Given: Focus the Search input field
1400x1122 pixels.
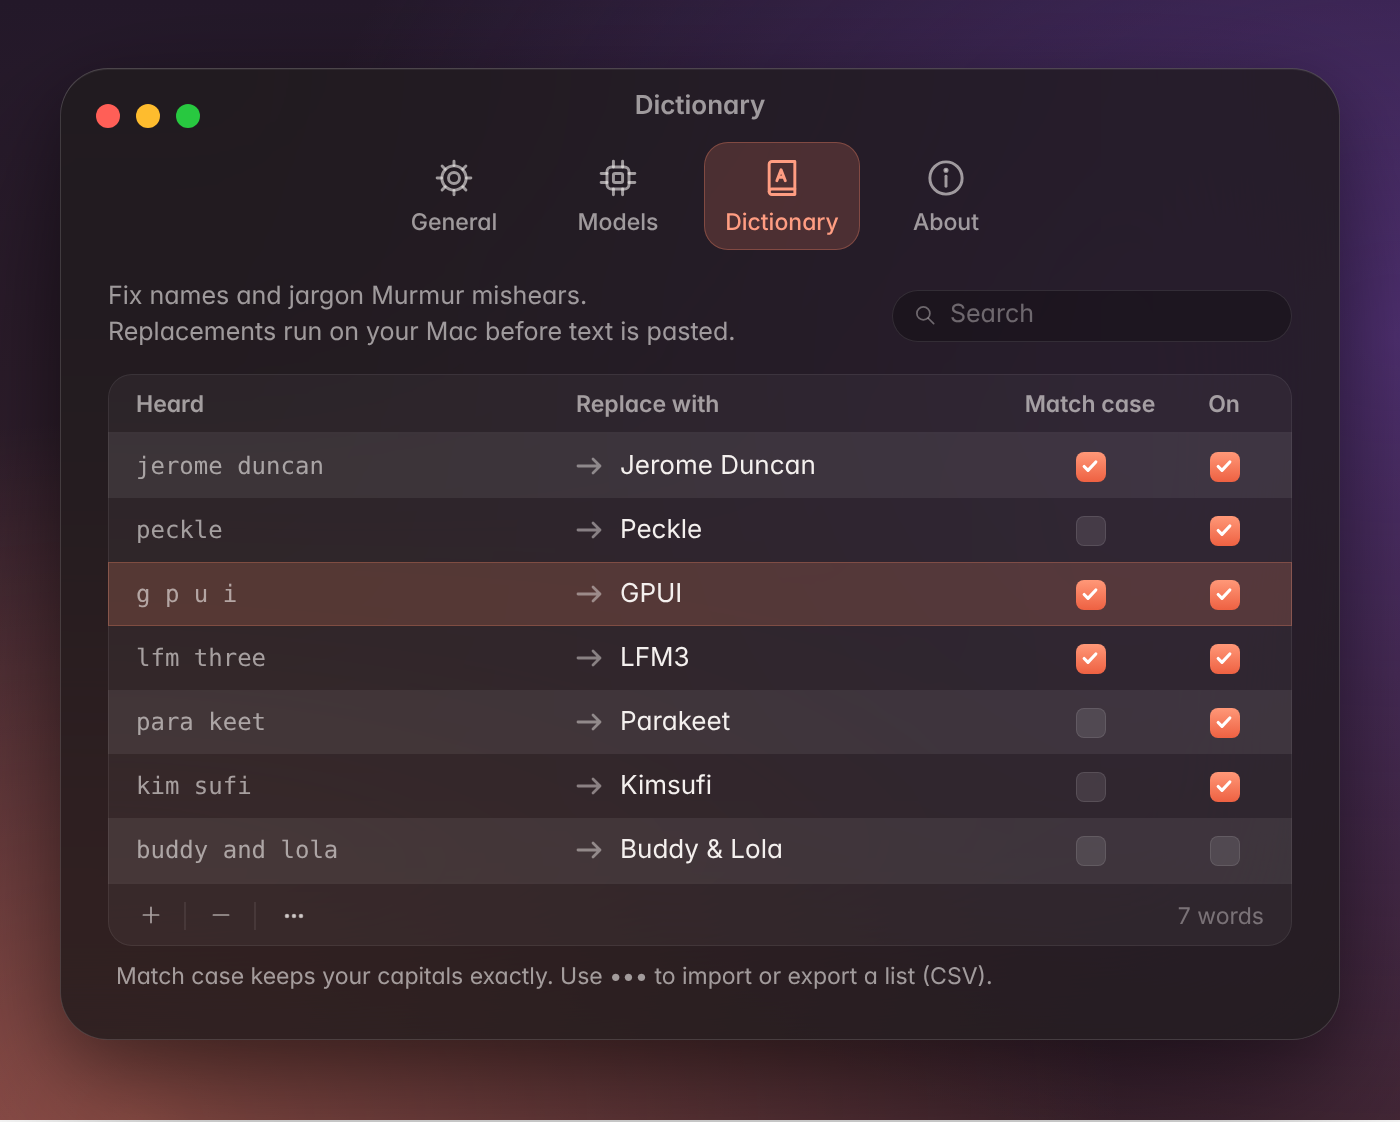Looking at the screenshot, I should (x=1091, y=315).
